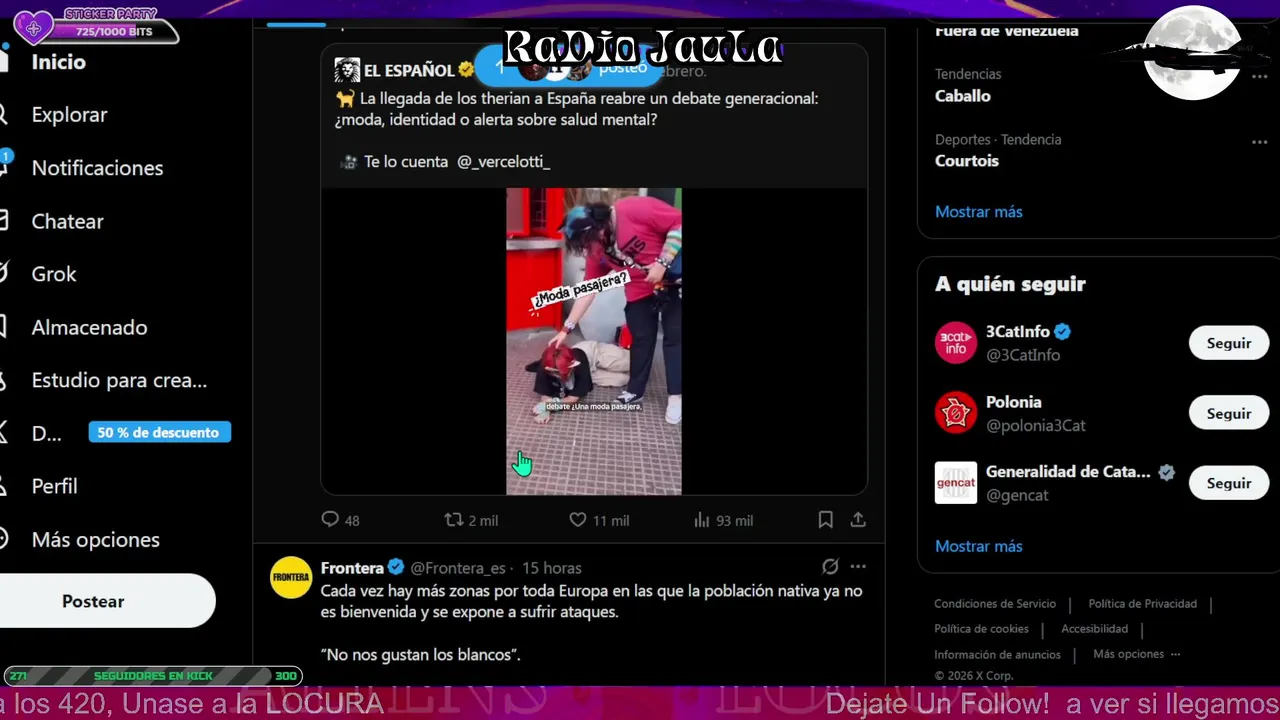The image size is (1280, 720).
Task: Click the Seguidores en Kick progress bar
Action: point(153,676)
